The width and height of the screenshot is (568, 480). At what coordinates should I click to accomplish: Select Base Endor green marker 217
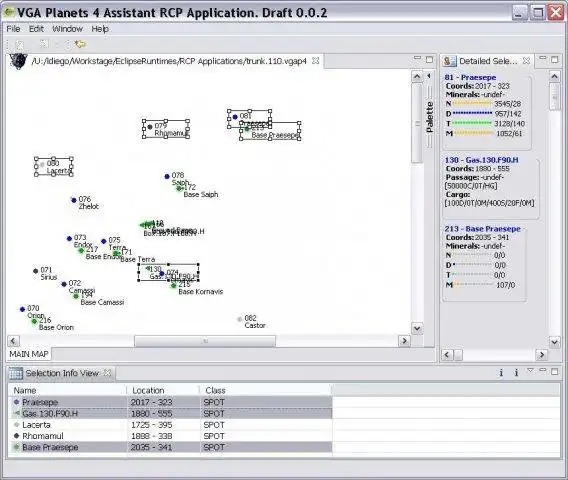(81, 250)
